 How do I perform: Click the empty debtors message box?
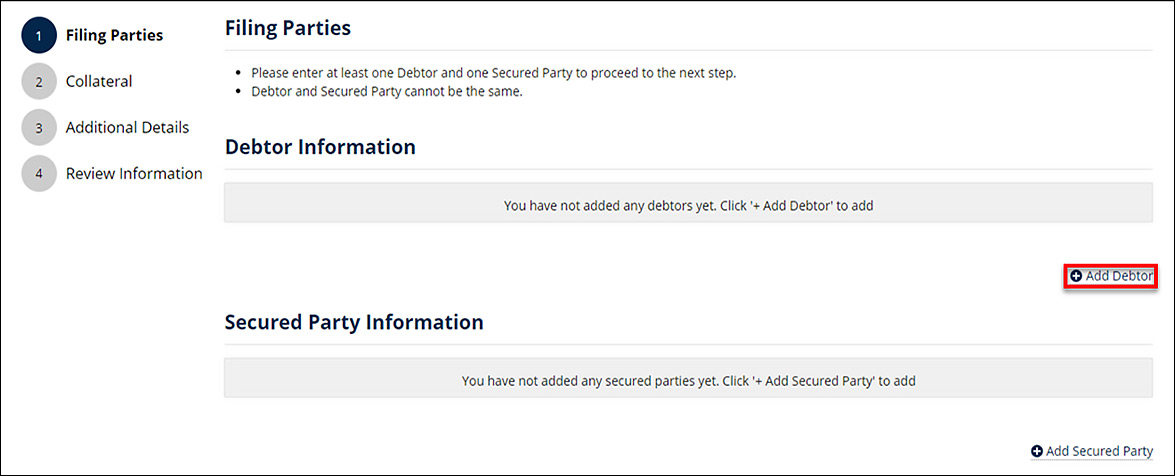tap(688, 205)
